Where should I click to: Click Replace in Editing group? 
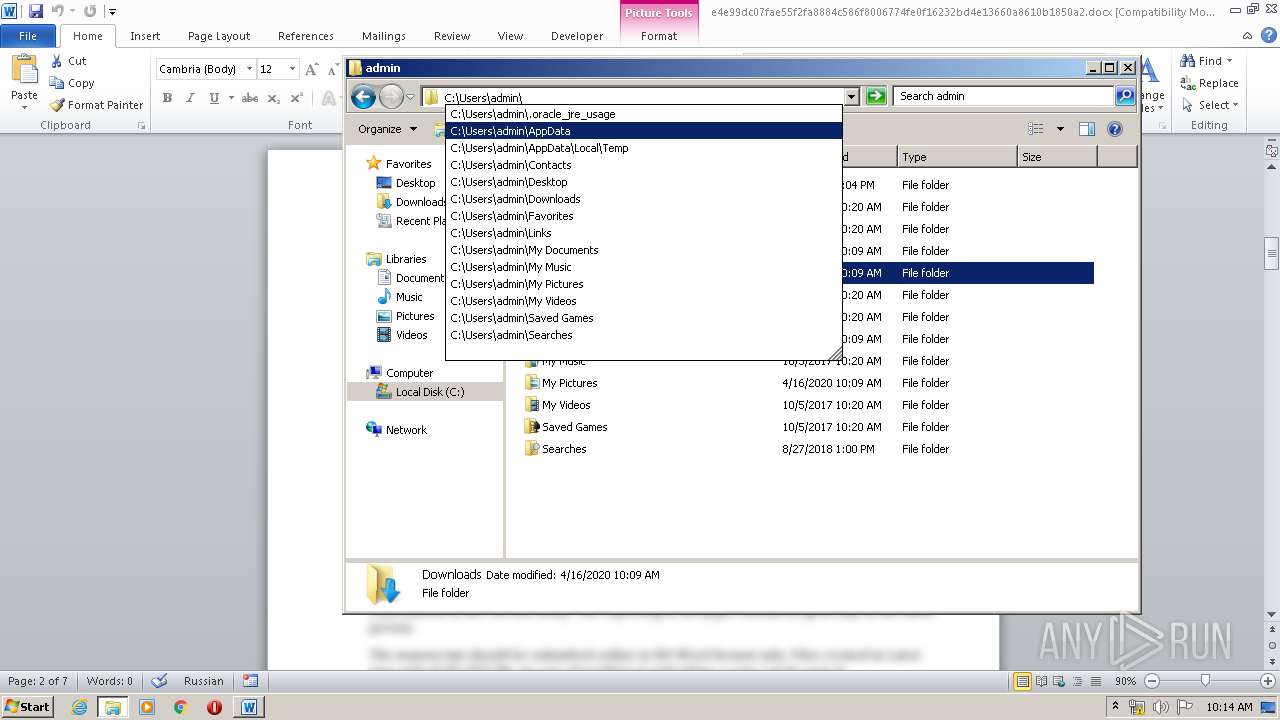tap(1210, 83)
